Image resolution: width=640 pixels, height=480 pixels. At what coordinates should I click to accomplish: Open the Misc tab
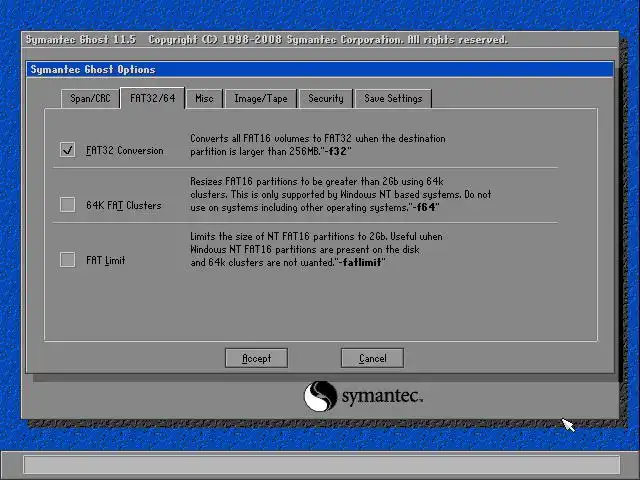pos(204,99)
